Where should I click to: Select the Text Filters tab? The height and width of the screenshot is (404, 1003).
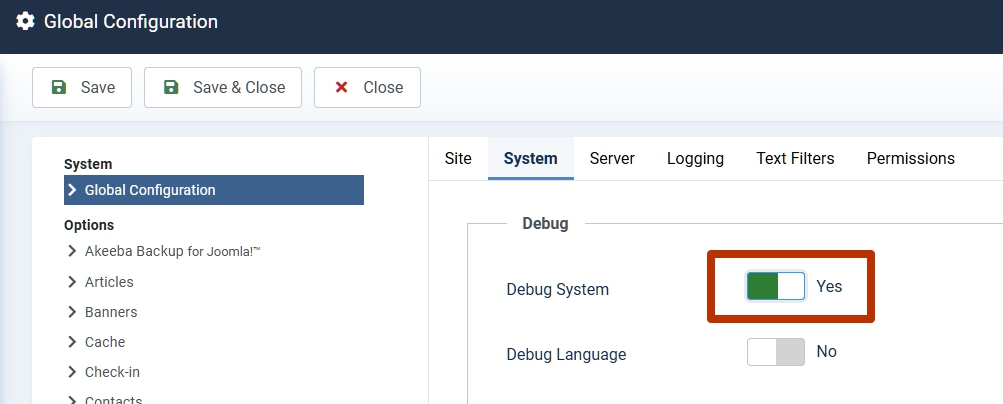coord(795,158)
